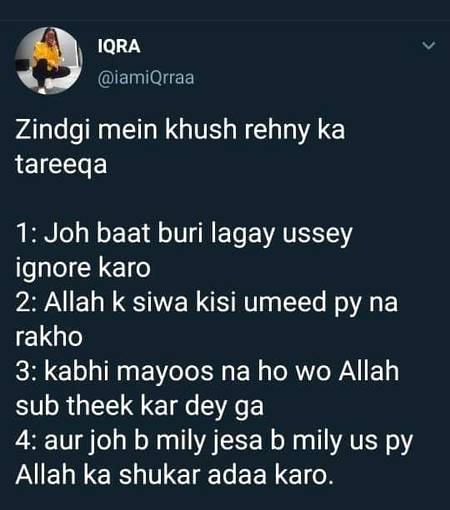This screenshot has height=510, width=450.
Task: Click the word 'khush' in the heading
Action: tap(201, 130)
